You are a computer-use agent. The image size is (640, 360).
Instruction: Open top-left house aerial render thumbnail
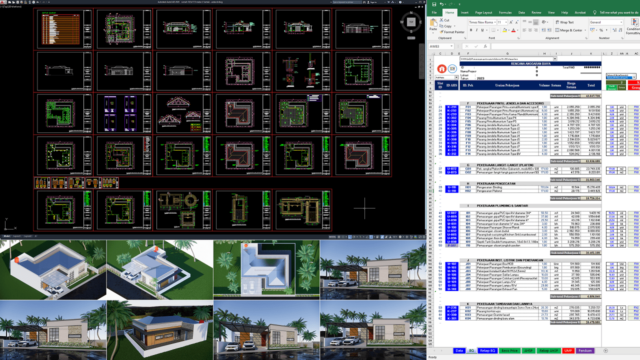53,269
